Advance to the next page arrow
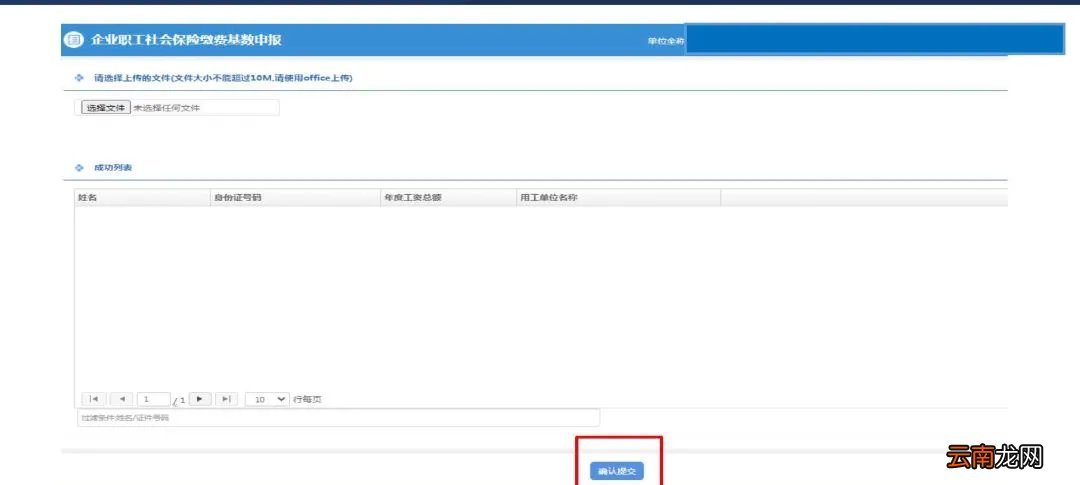 (200, 399)
